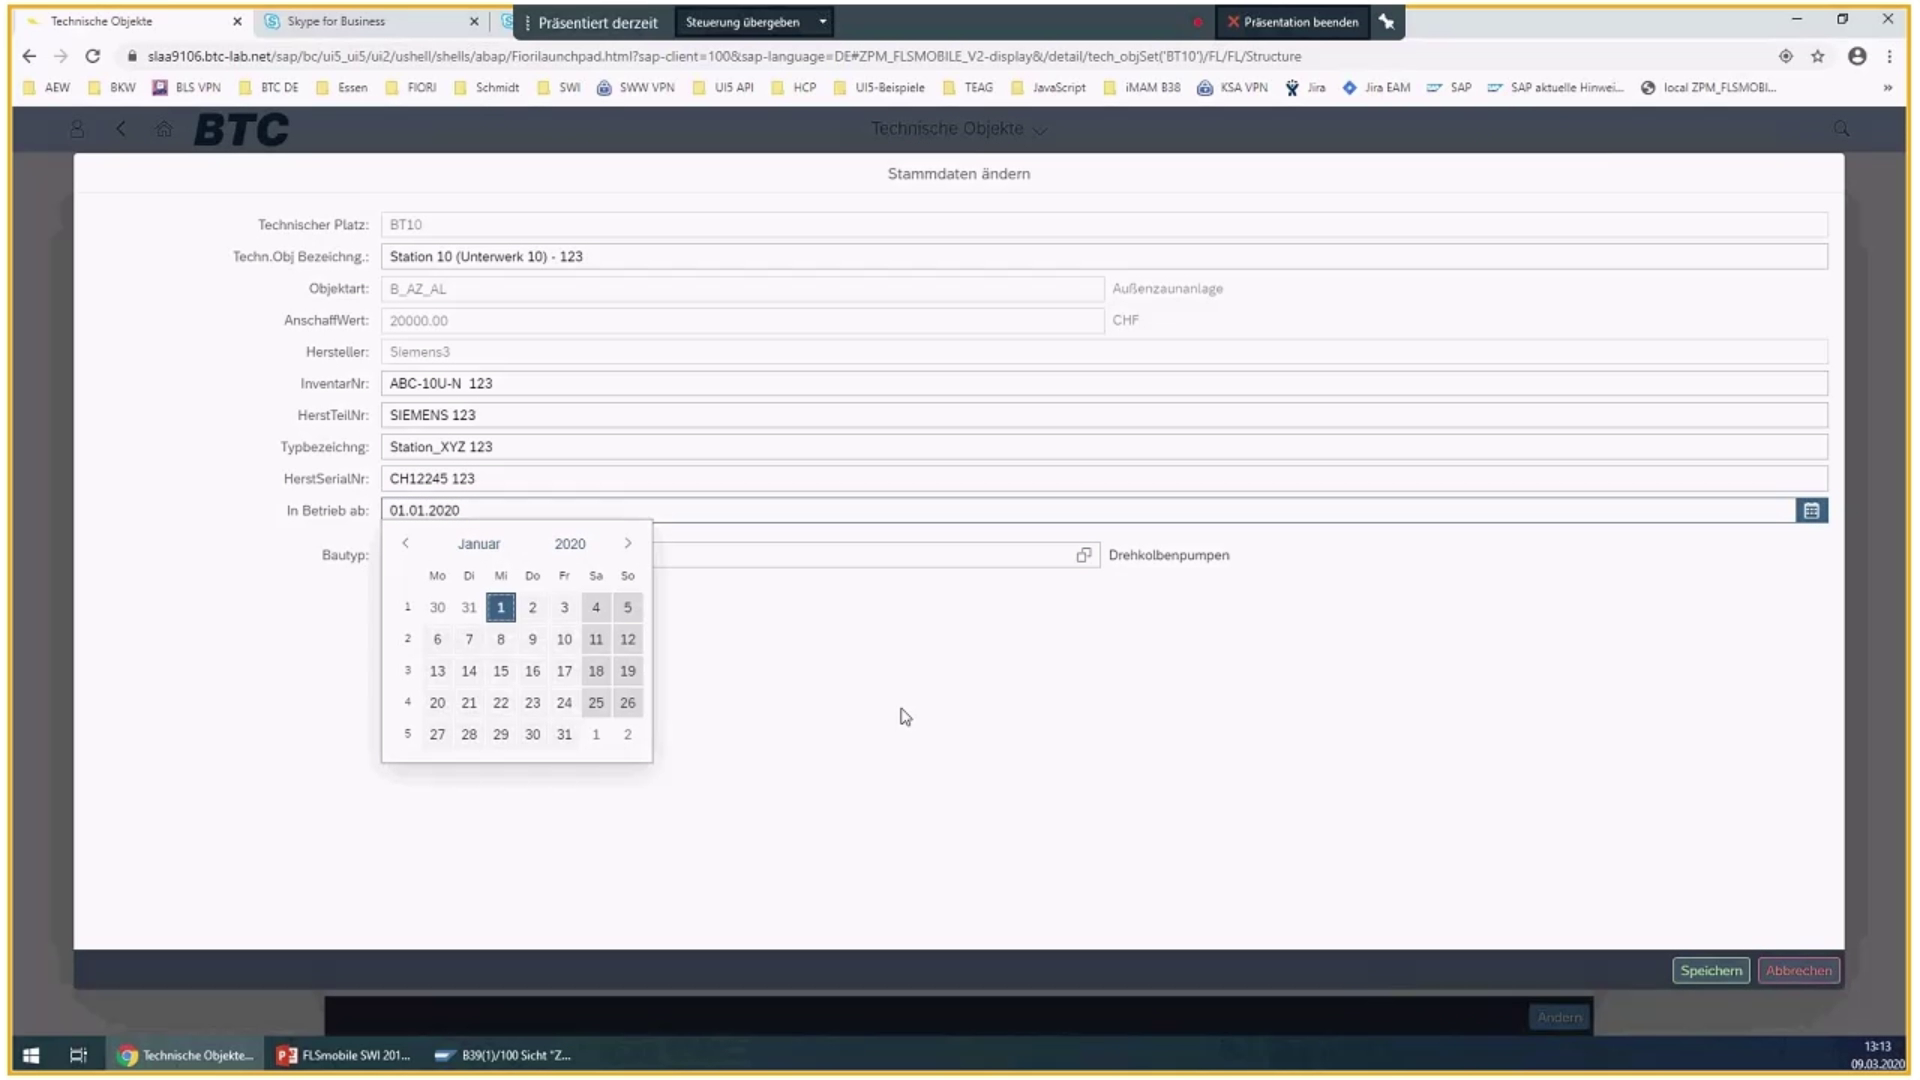Navigate home using the Fiori home icon
Screen dimensions: 1920x1080
(x=164, y=129)
